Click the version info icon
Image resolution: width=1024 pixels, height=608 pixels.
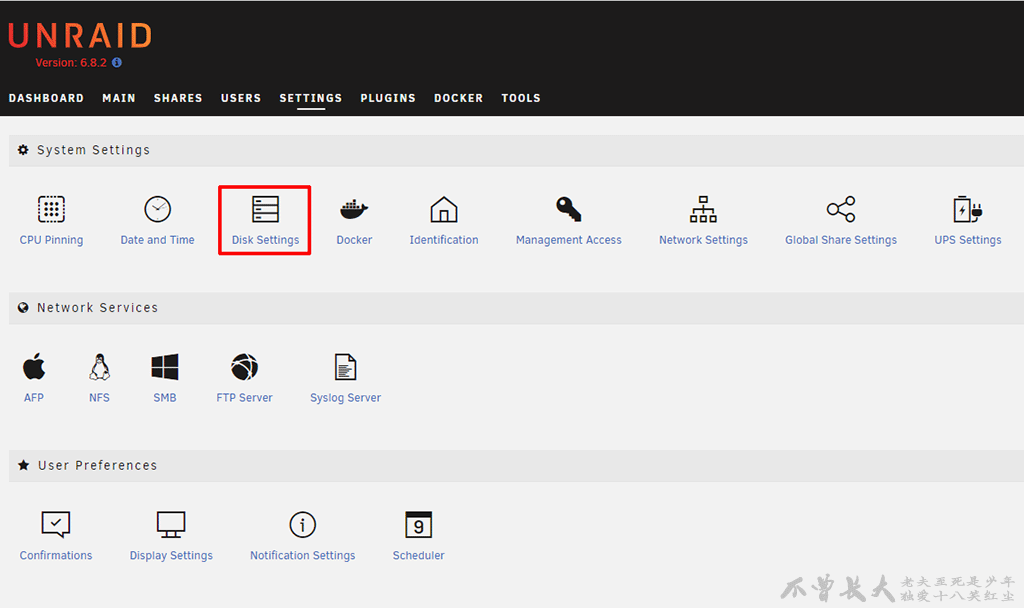(x=117, y=63)
